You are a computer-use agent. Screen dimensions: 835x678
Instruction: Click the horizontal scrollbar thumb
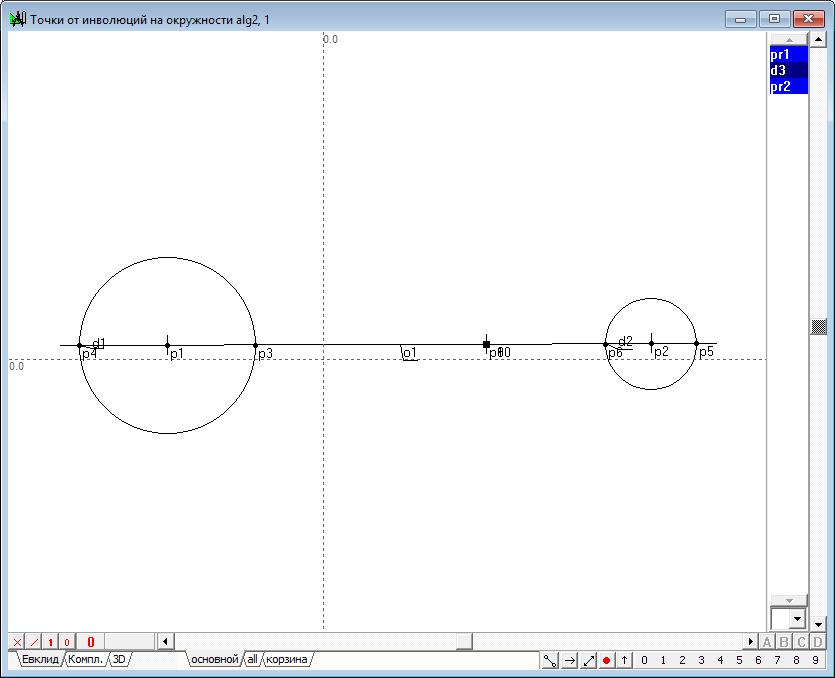(464, 642)
